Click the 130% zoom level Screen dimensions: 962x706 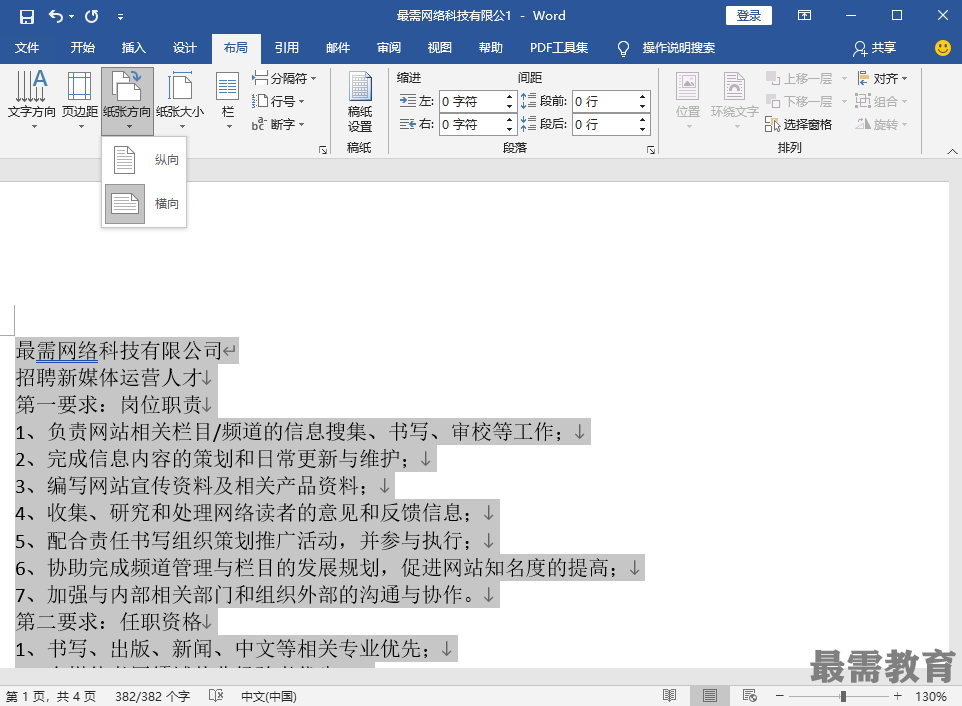pos(931,696)
